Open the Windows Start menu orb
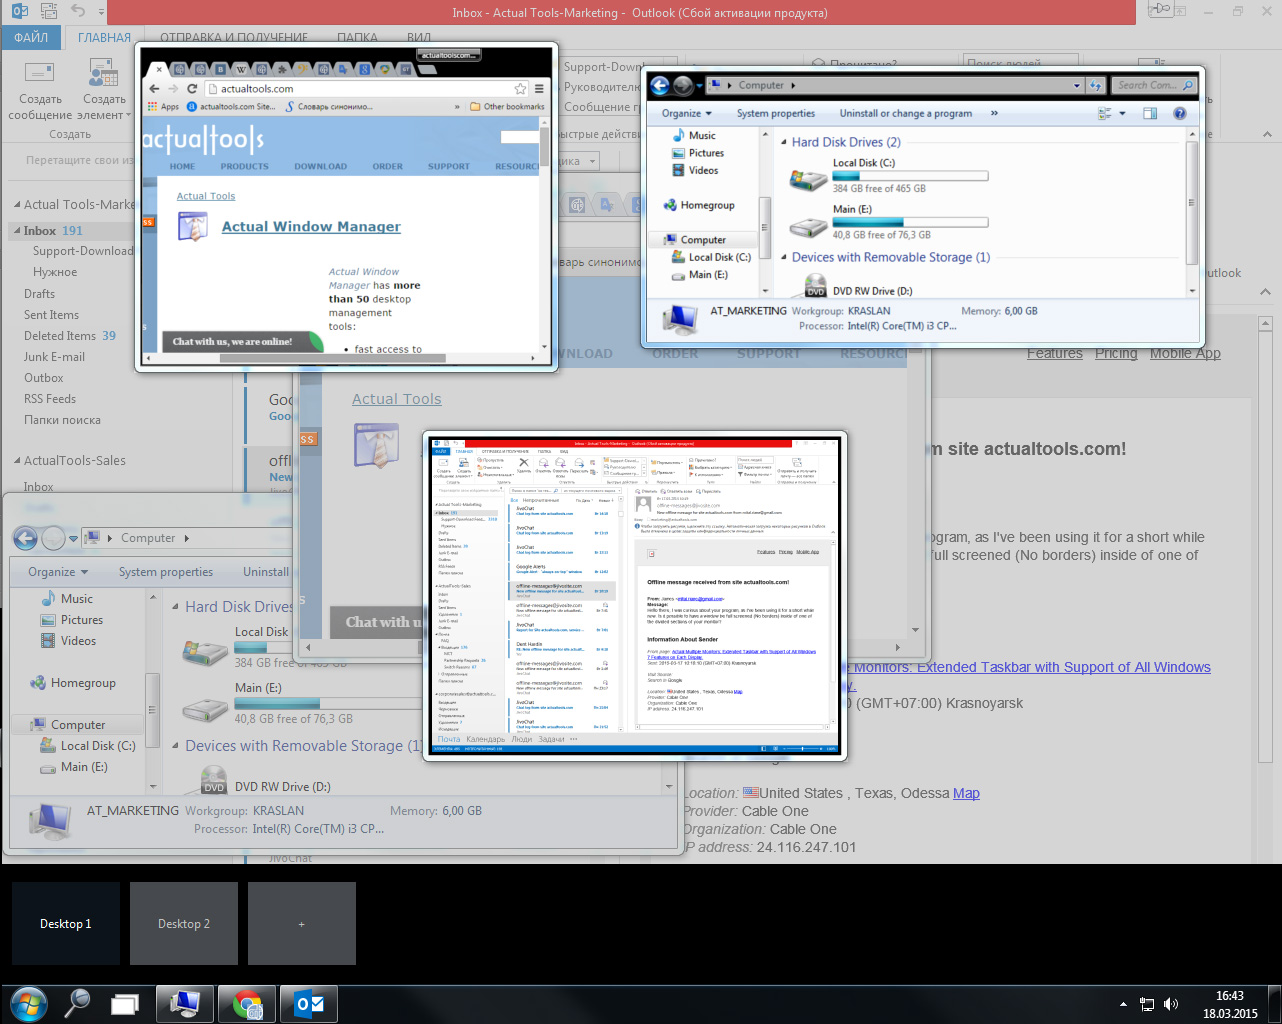This screenshot has width=1282, height=1024. (27, 1003)
